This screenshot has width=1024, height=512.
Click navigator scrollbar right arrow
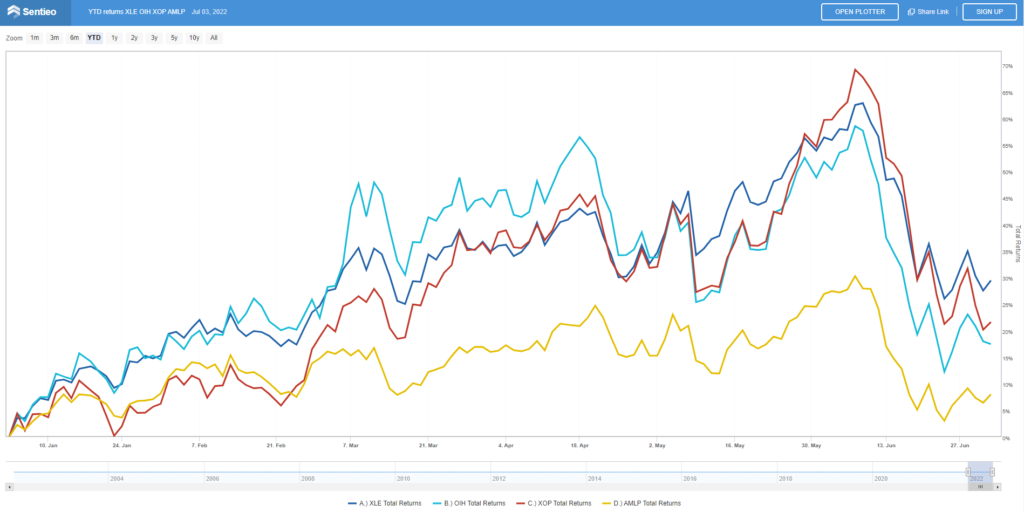[997, 487]
